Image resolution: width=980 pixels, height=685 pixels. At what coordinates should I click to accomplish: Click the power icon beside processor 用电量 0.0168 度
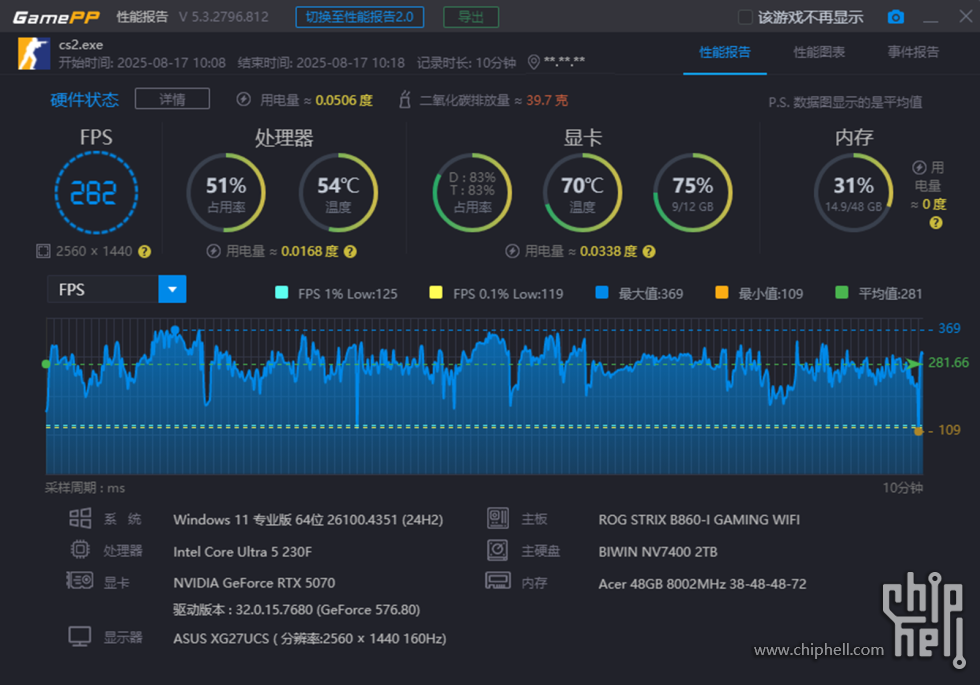pyautogui.click(x=214, y=251)
